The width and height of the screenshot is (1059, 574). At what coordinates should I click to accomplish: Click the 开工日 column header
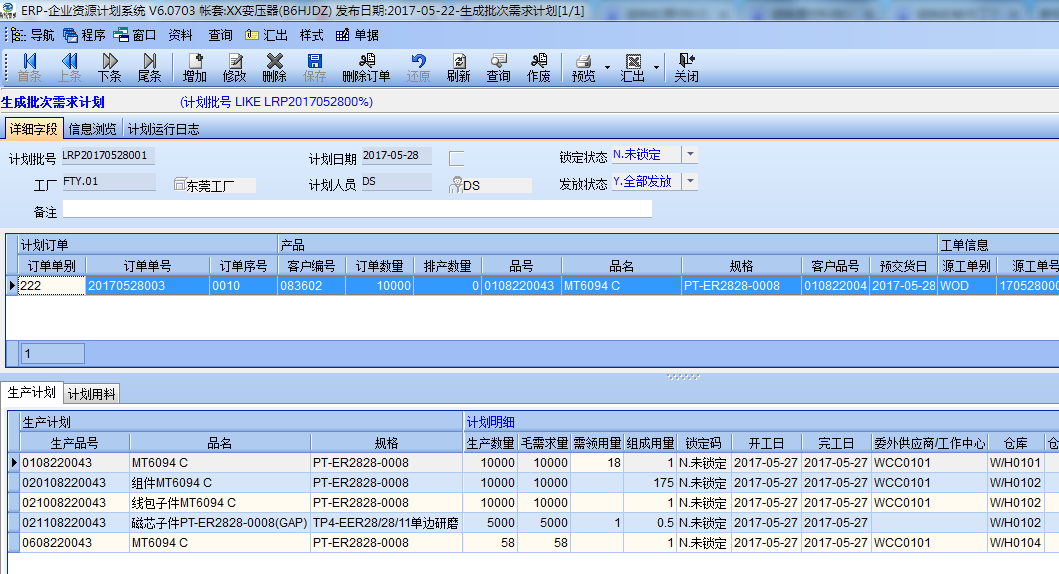coord(767,443)
